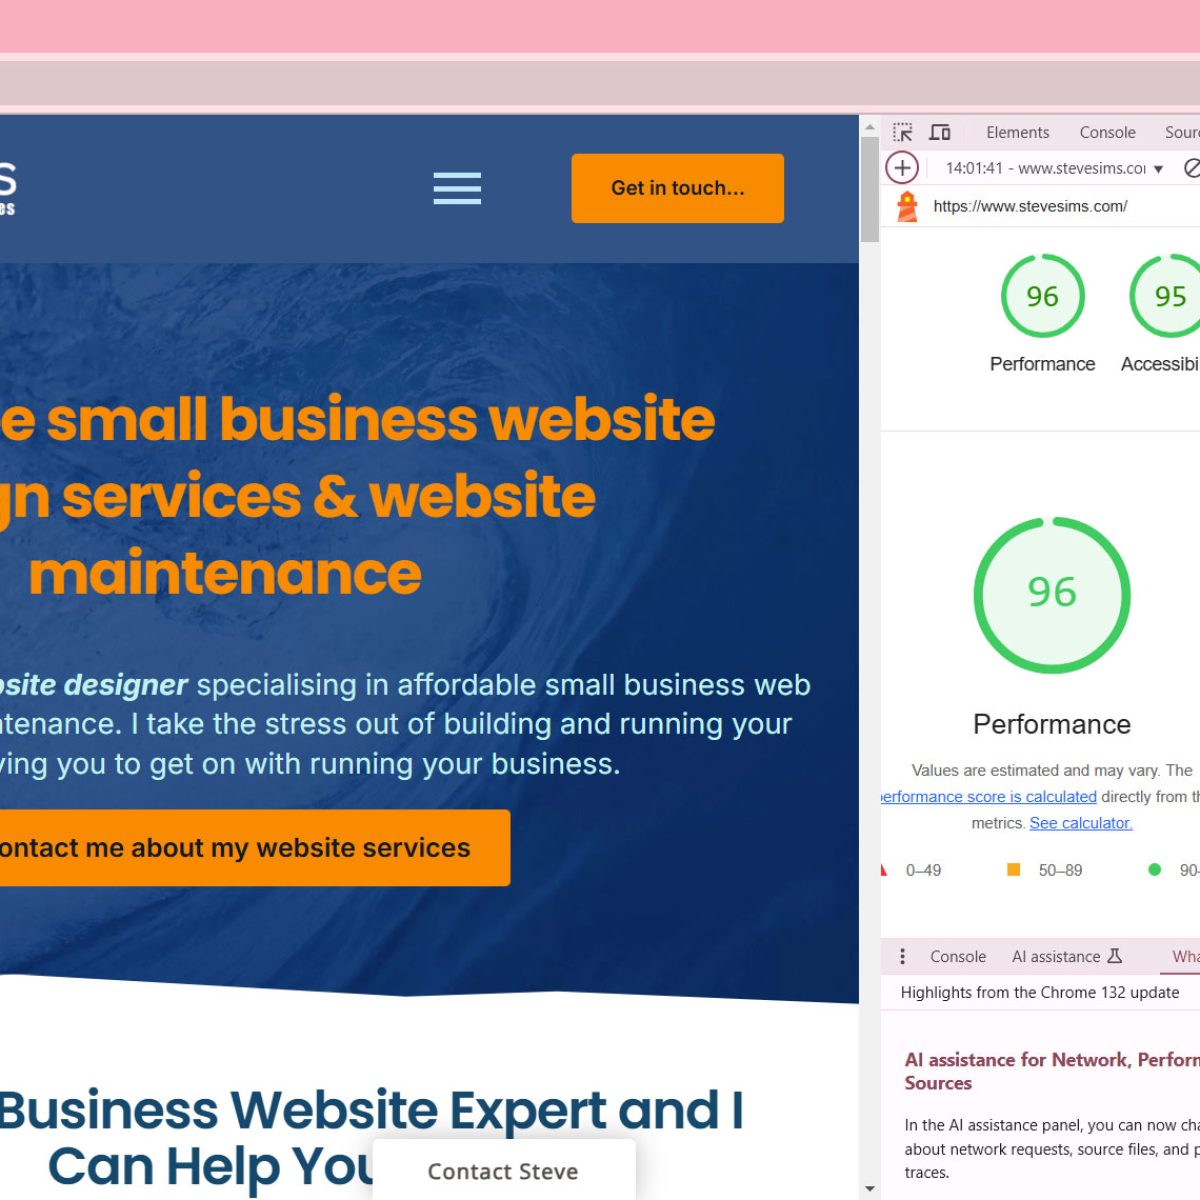The width and height of the screenshot is (1200, 1200).
Task: Click the page scrollbar up arrow
Action: (x=870, y=129)
